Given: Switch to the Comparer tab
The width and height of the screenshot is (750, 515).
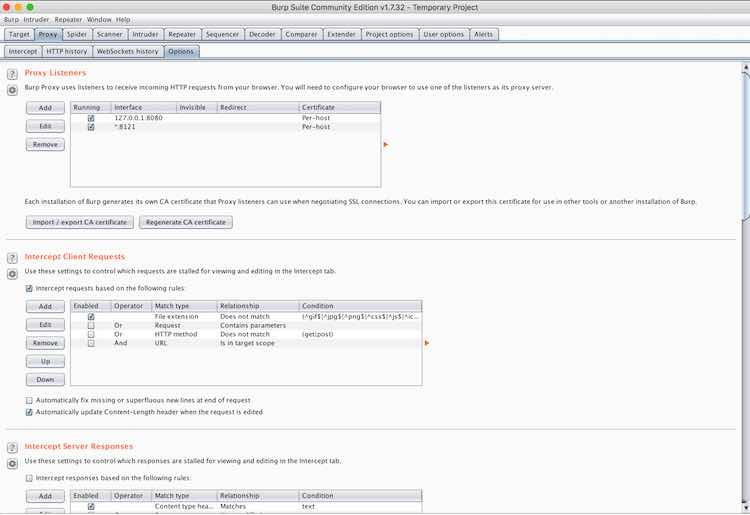Looking at the screenshot, I should click(301, 34).
